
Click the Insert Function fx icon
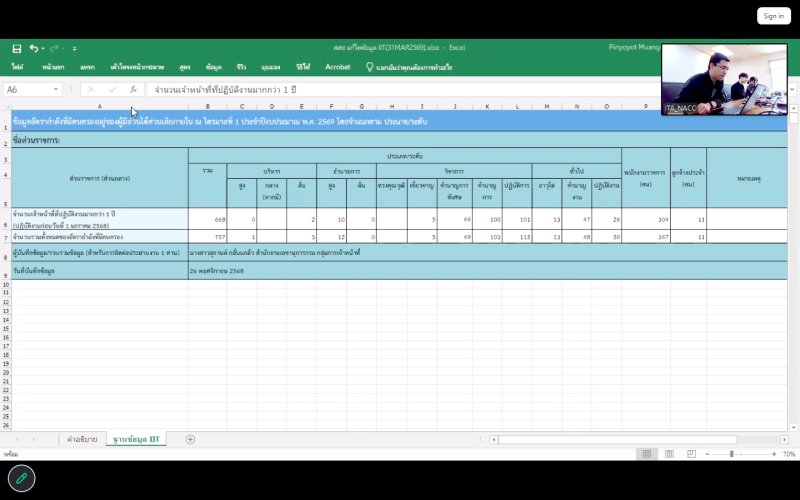click(132, 89)
